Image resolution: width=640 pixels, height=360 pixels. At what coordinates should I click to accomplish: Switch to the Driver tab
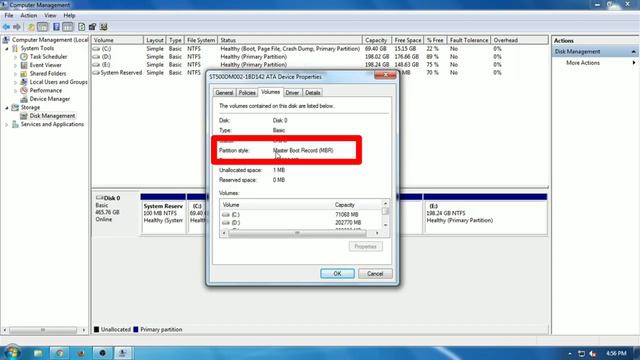292,93
